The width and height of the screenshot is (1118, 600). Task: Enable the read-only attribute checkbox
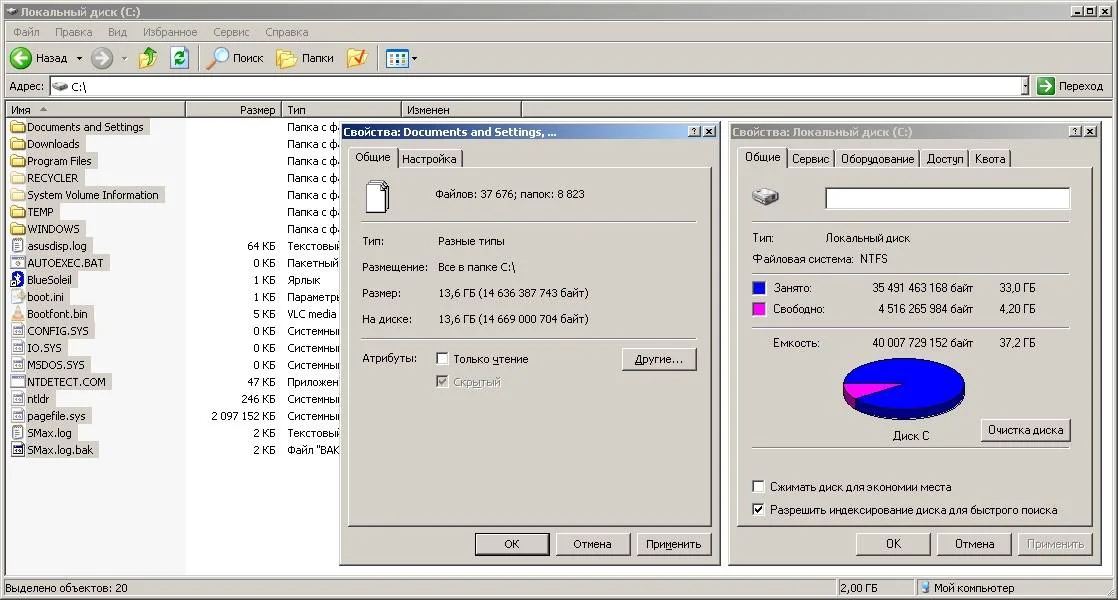pyautogui.click(x=442, y=359)
